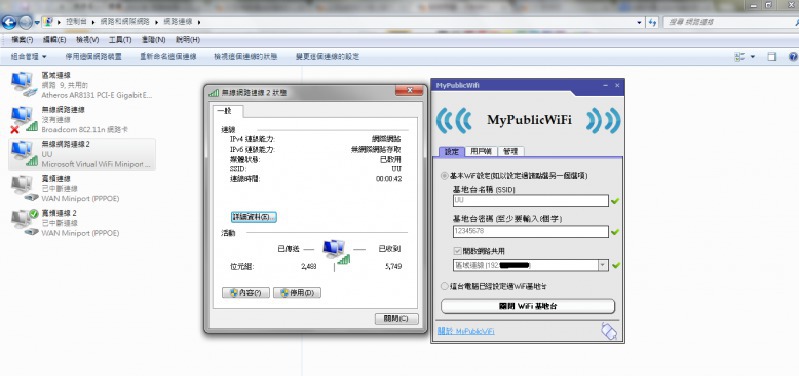Open the 進階(N) menu
This screenshot has height=376, width=799.
(x=153, y=40)
